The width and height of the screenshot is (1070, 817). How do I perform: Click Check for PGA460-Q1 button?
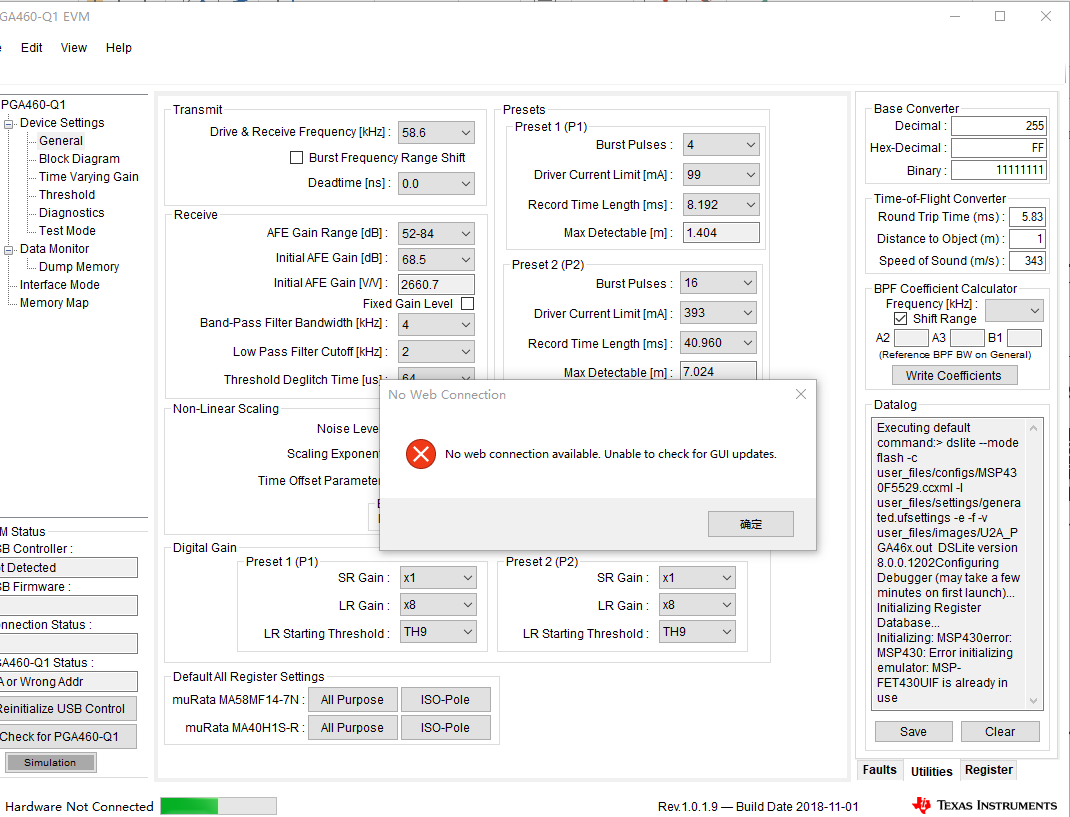[67, 736]
